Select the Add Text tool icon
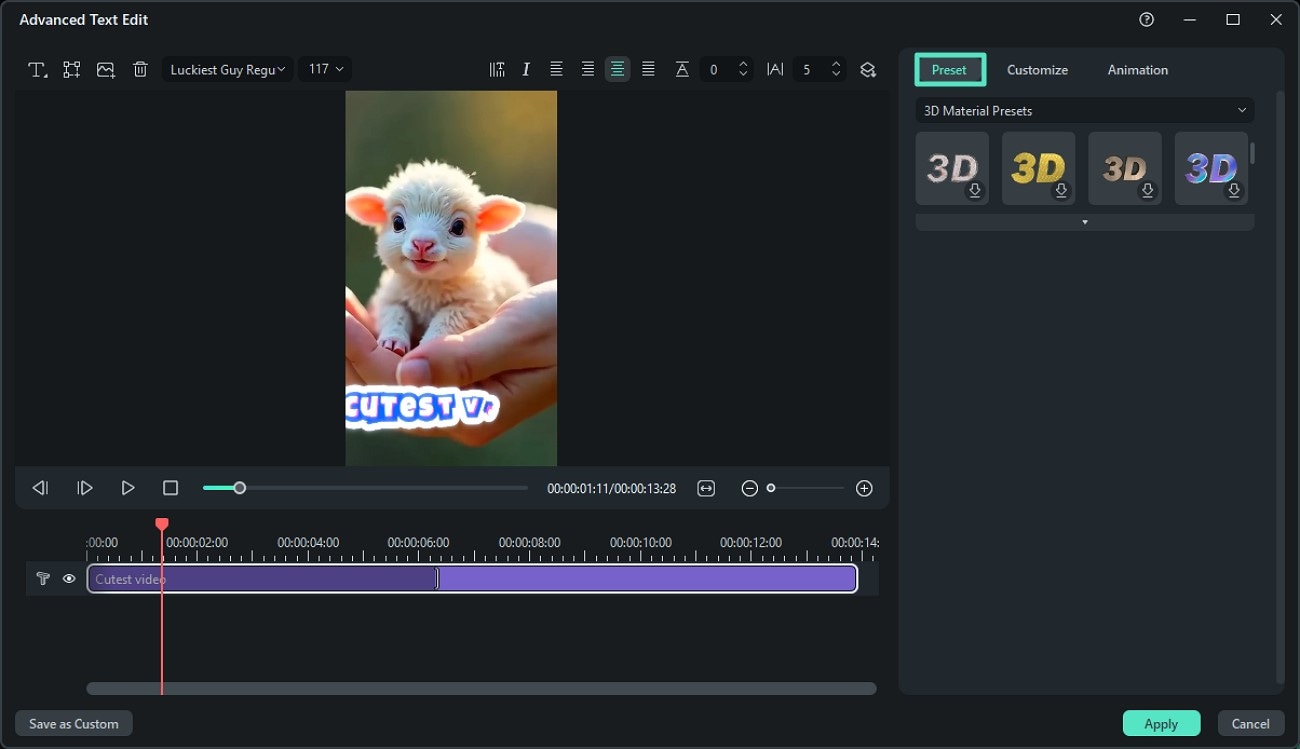 pyautogui.click(x=37, y=70)
